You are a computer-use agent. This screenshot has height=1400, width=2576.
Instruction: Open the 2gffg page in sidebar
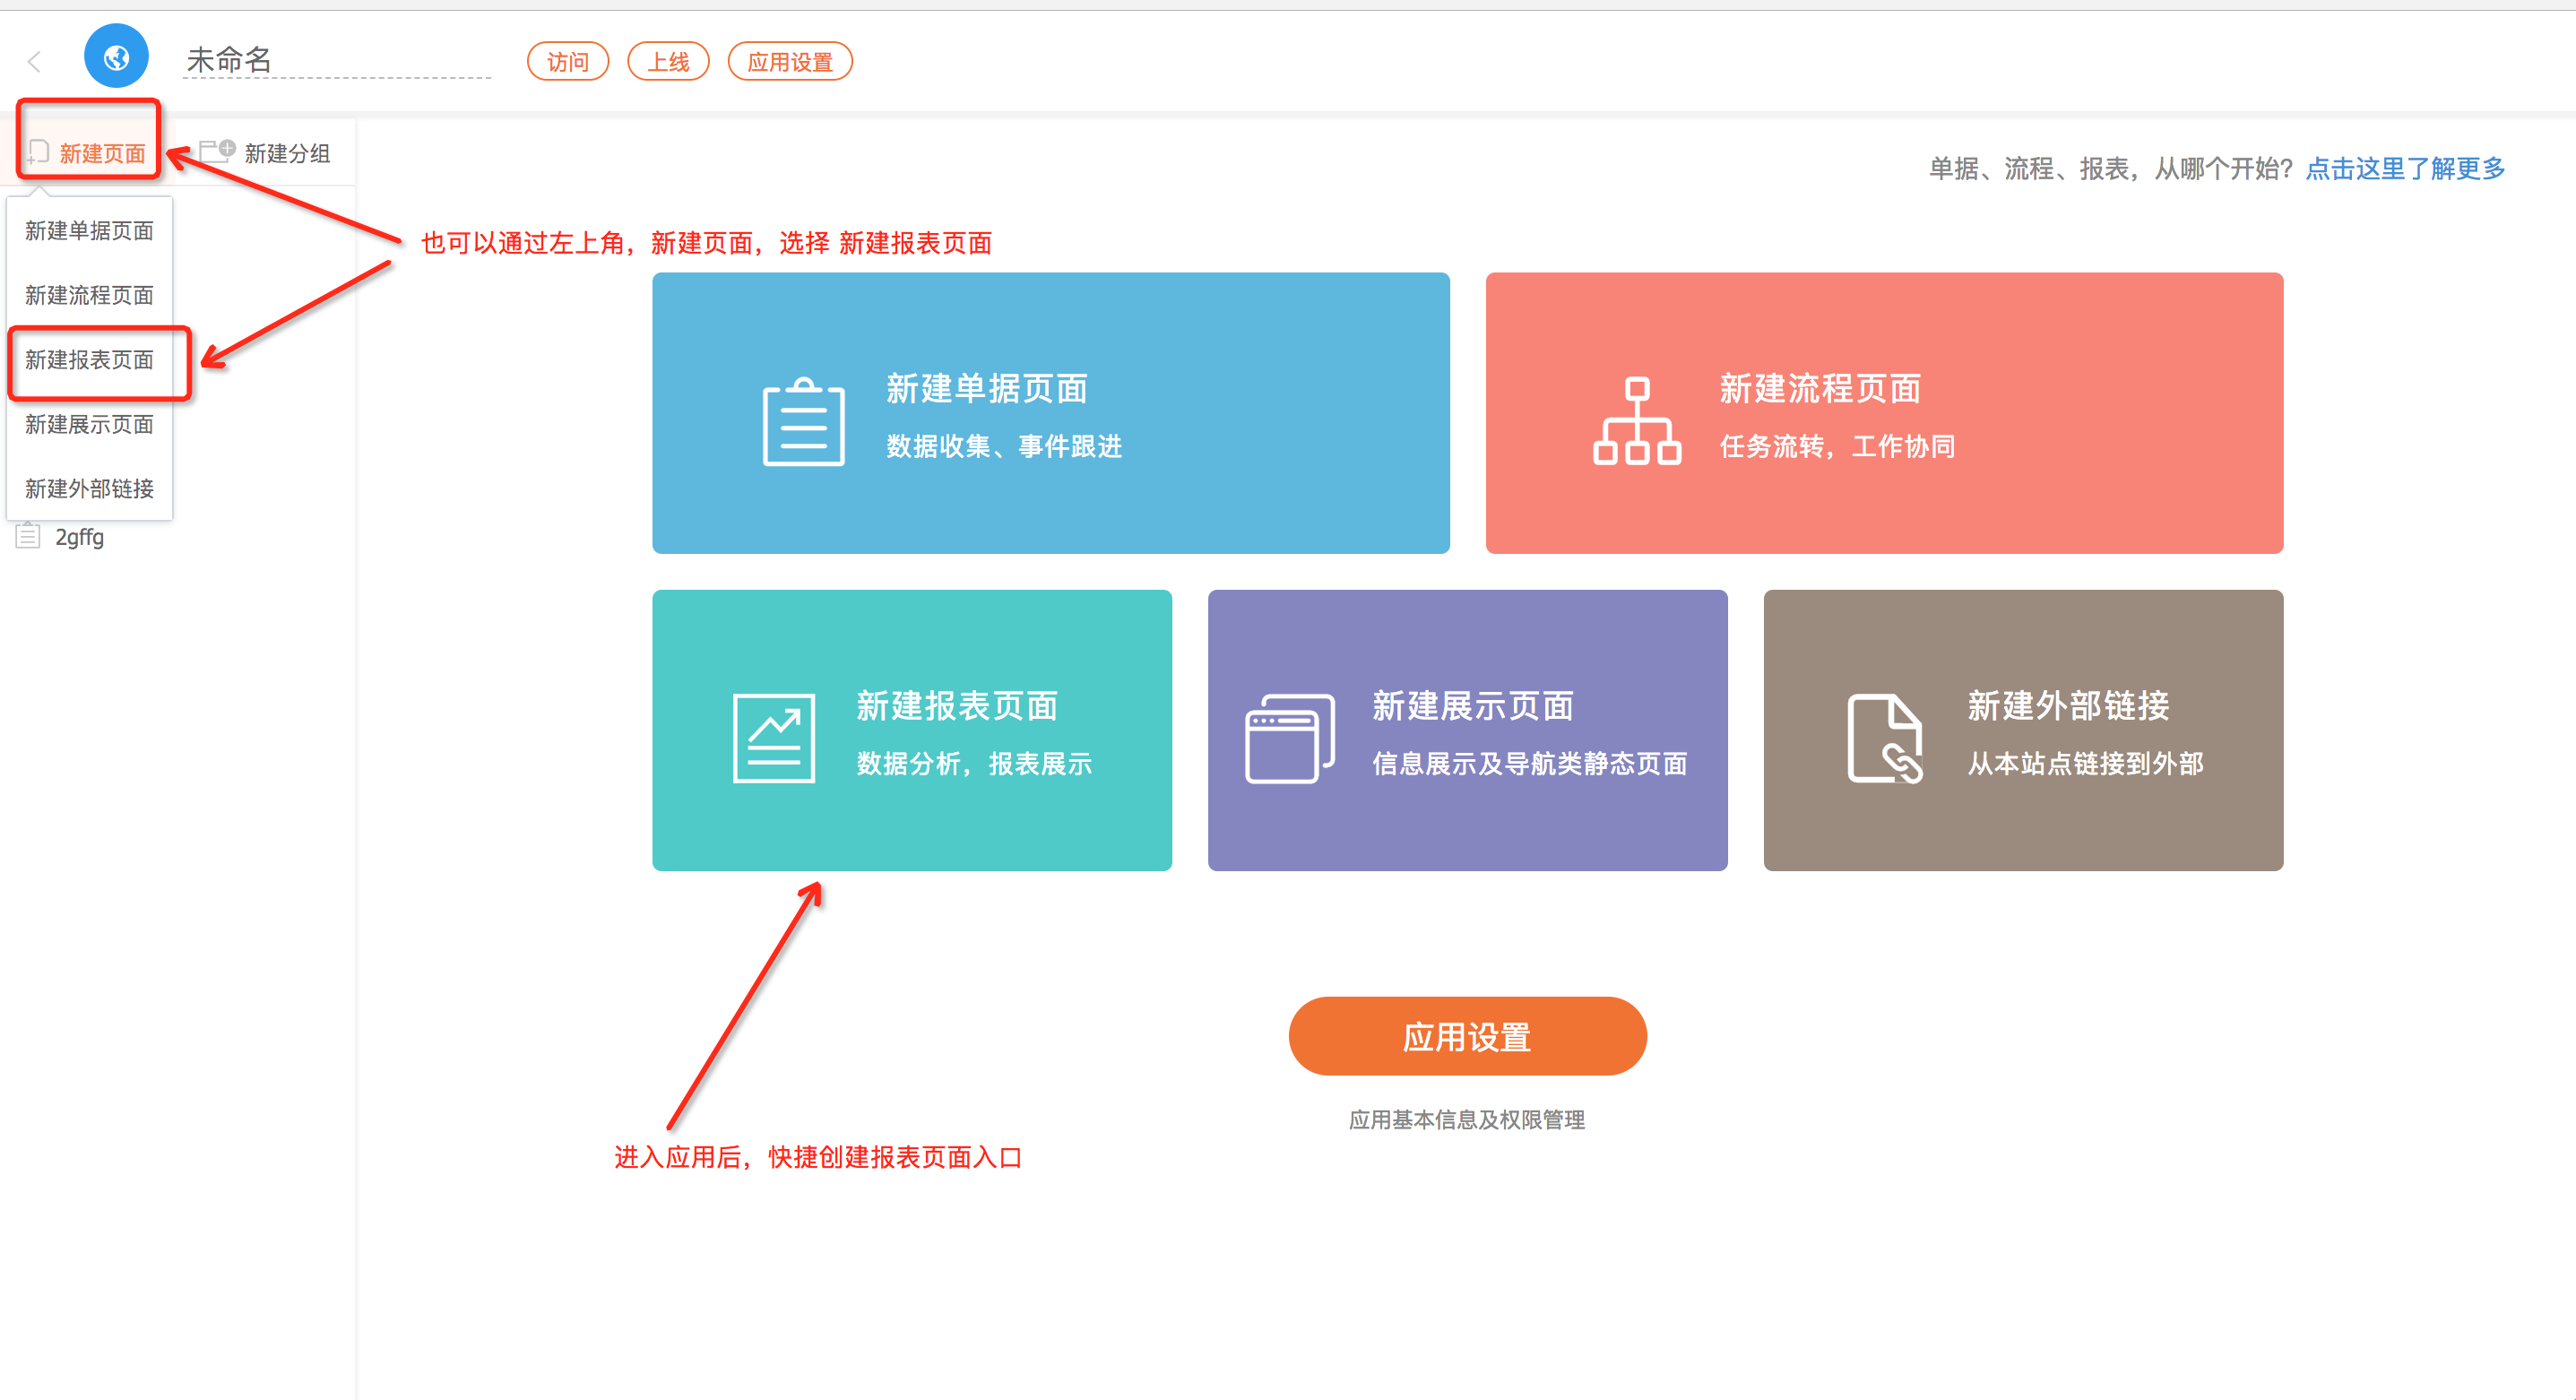79,537
